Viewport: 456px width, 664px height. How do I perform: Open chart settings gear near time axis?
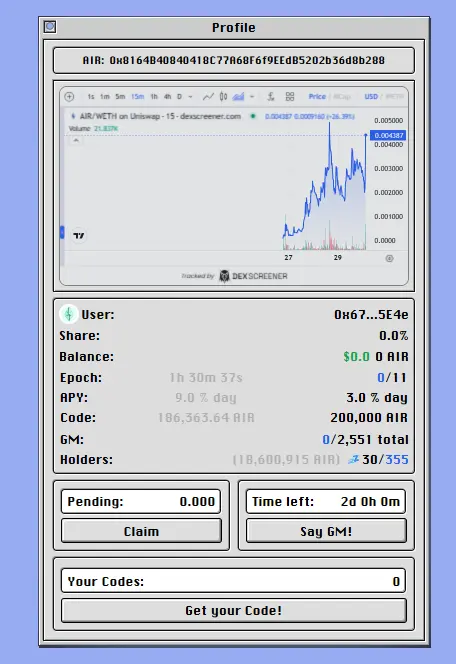390,258
